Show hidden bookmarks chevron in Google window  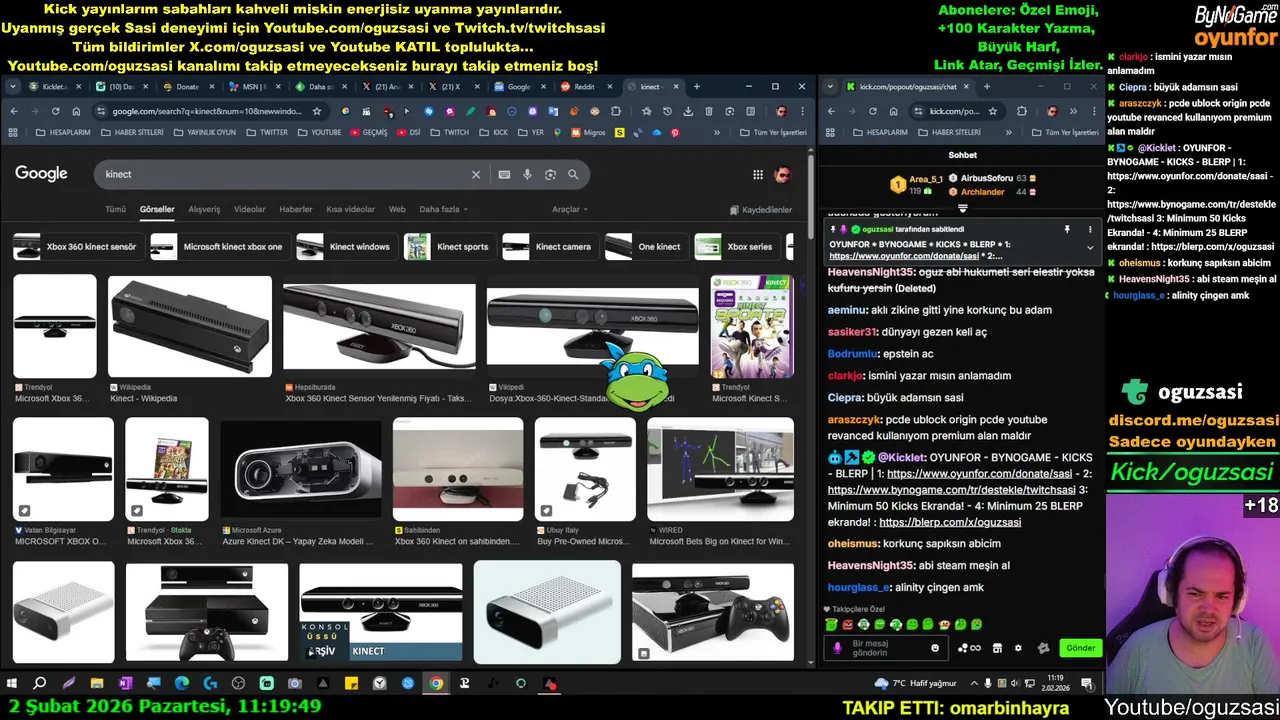[x=717, y=132]
